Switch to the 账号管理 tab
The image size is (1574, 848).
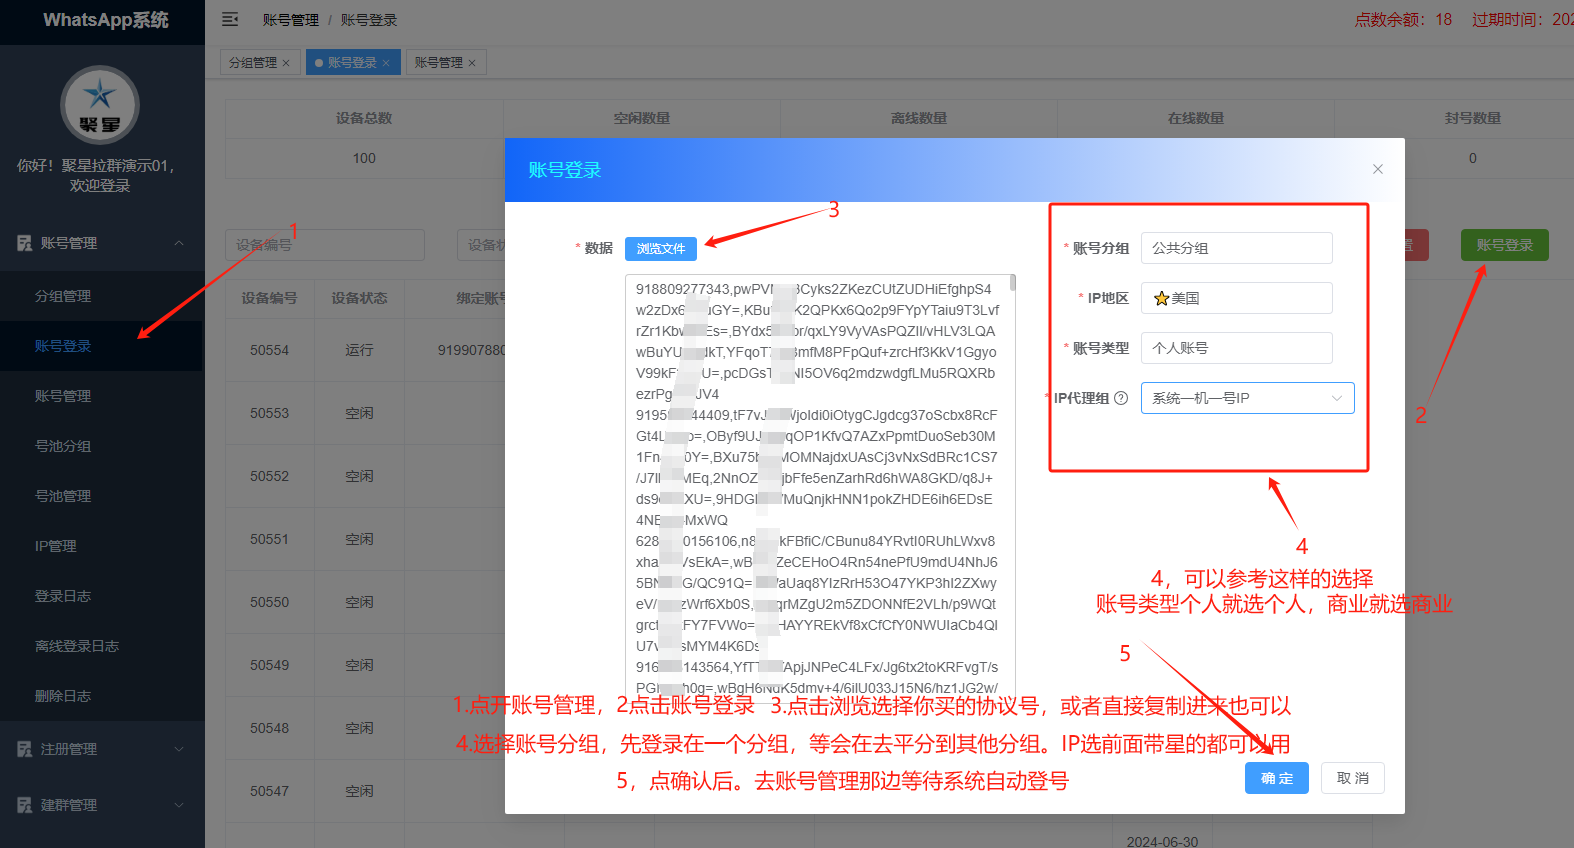(439, 63)
